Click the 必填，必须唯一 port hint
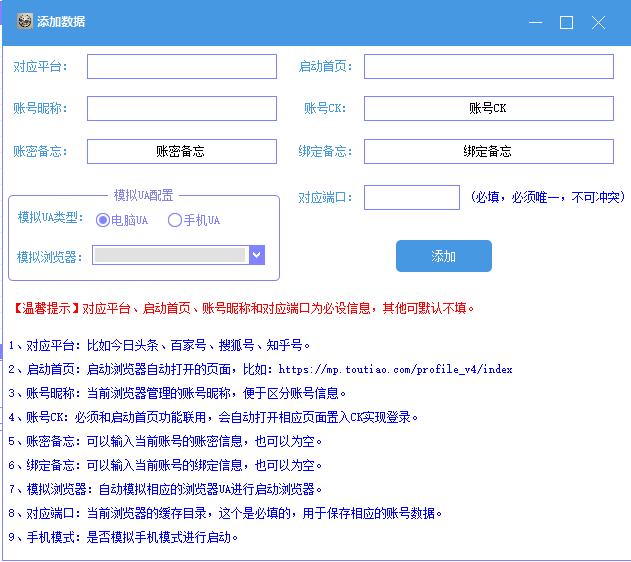 [x=548, y=197]
